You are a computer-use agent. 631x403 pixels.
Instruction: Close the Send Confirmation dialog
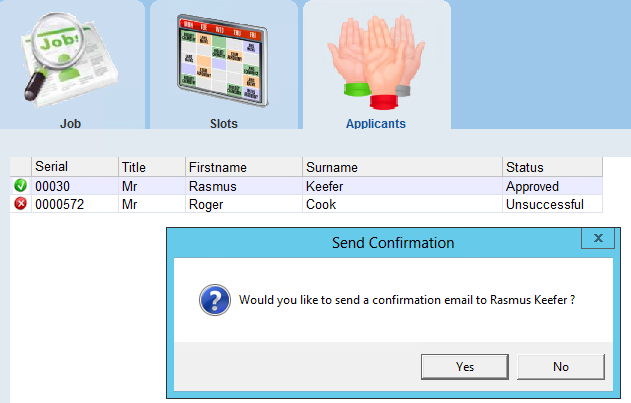[x=597, y=239]
